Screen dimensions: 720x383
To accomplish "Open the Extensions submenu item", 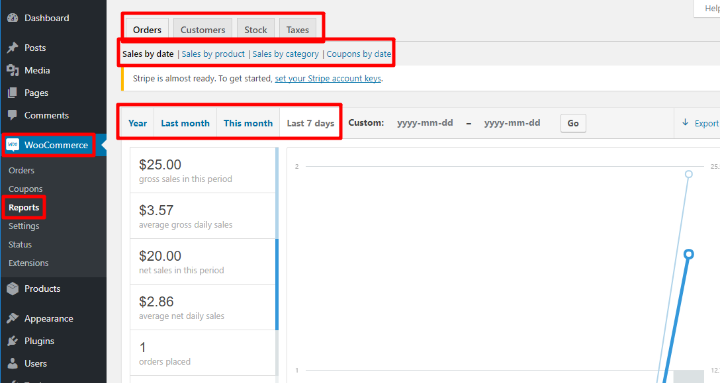I will click(28, 263).
